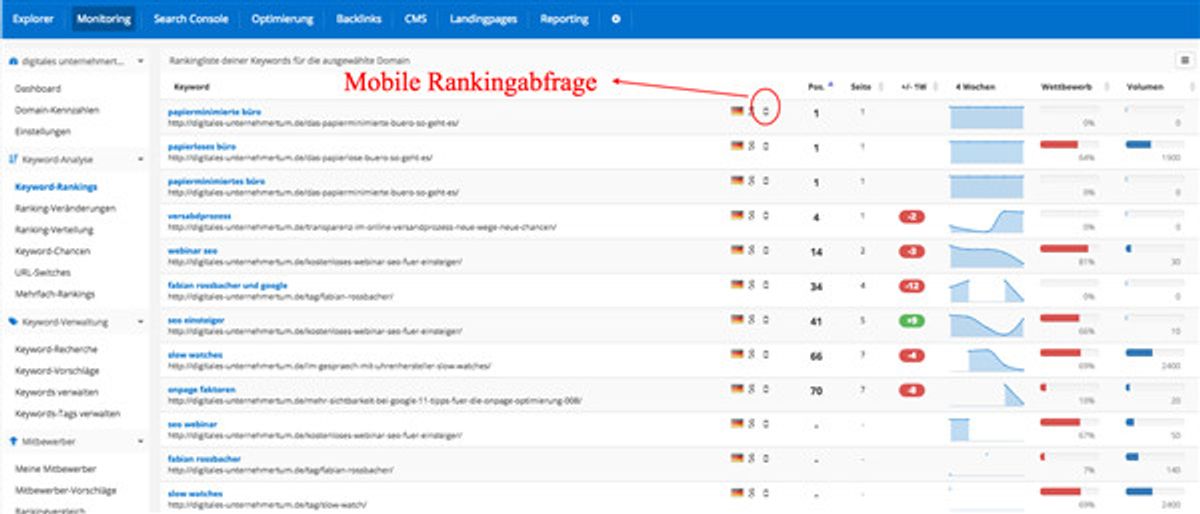Open 'Meine Mitbewerber' in the sidebar

coord(55,469)
